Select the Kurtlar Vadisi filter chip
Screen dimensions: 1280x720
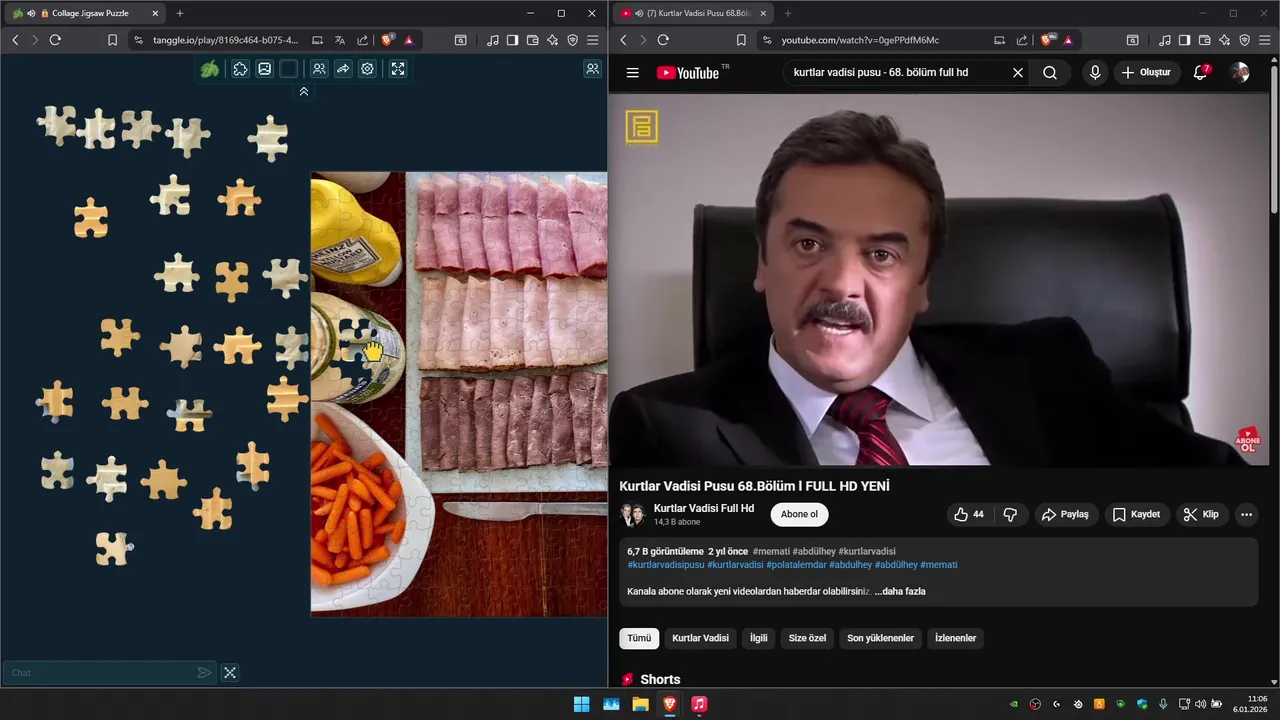(x=700, y=638)
